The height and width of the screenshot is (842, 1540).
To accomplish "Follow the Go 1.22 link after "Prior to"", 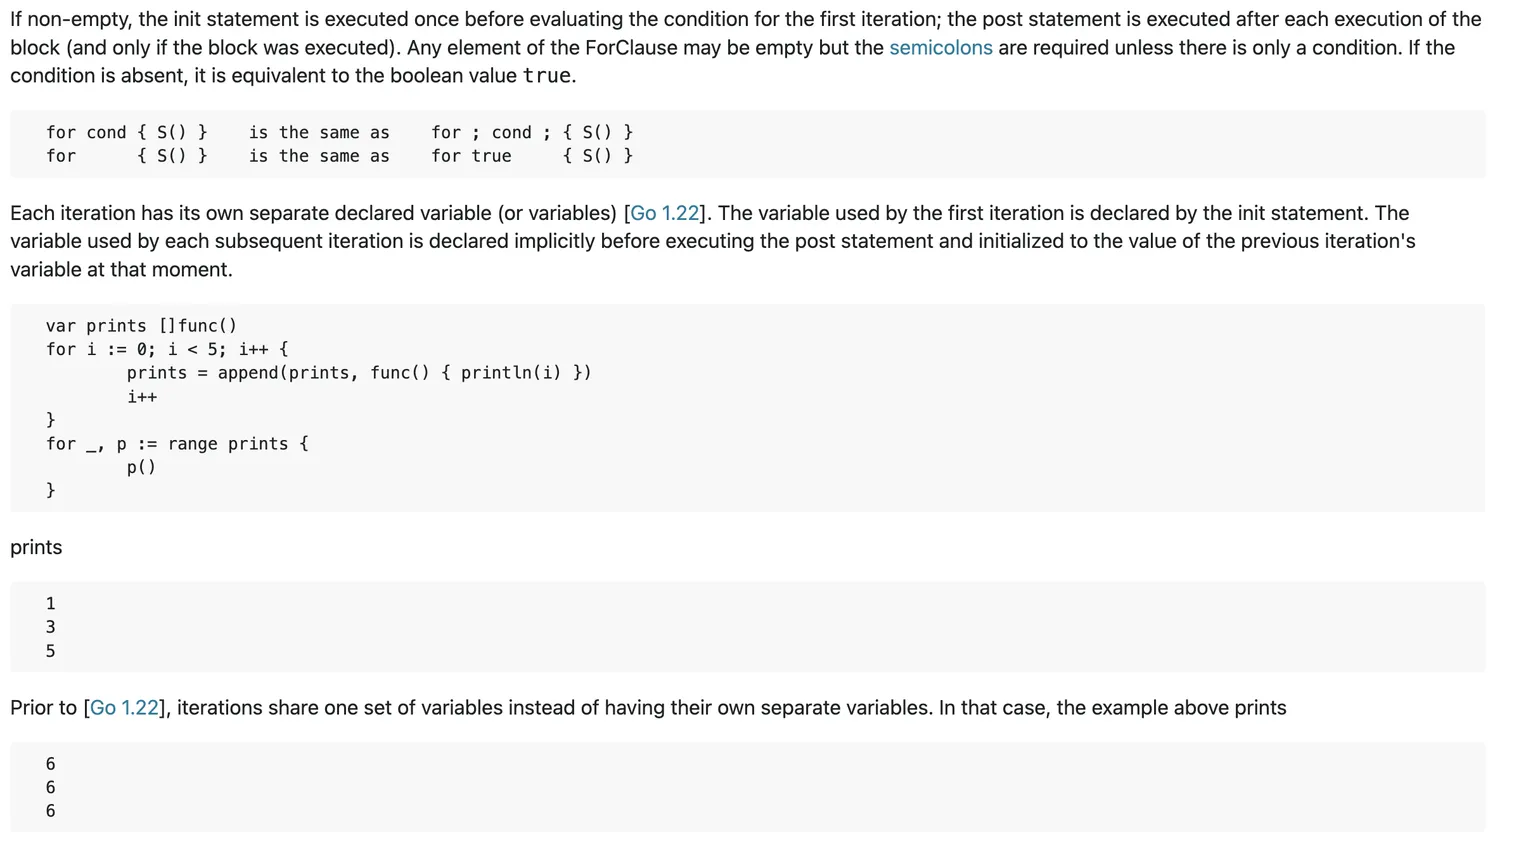I will (124, 708).
